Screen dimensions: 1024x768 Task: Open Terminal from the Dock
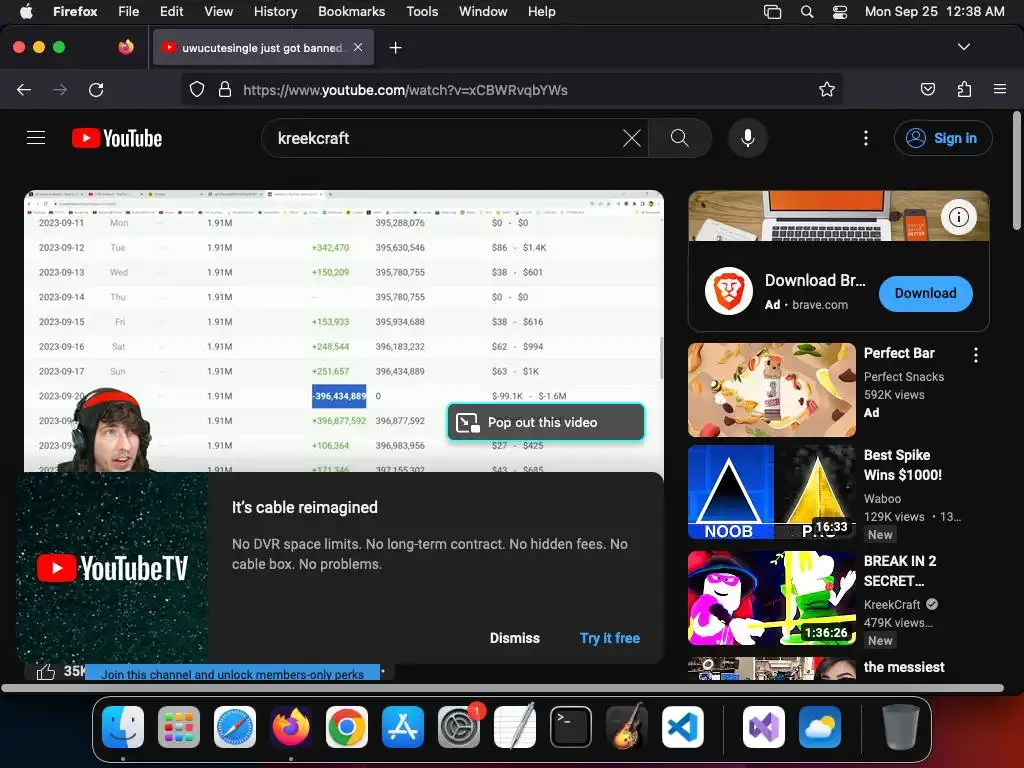[x=571, y=727]
